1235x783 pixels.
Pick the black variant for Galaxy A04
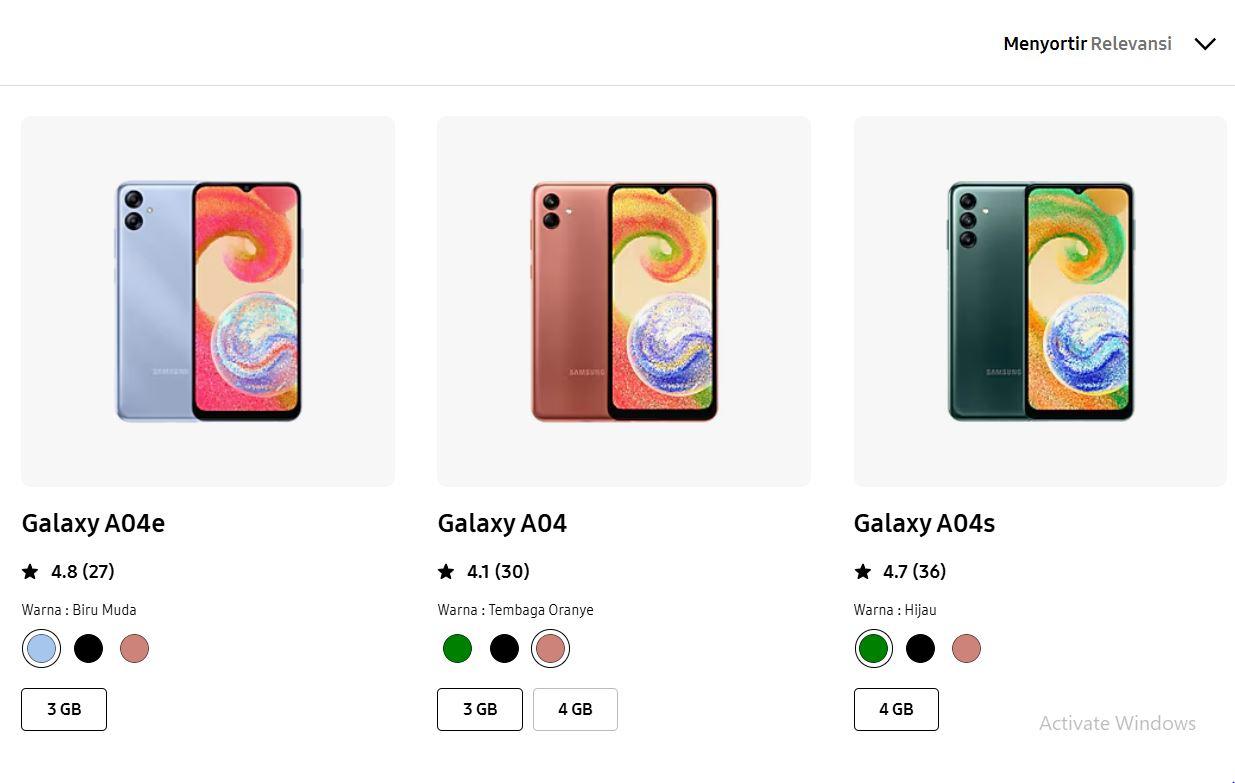pyautogui.click(x=504, y=648)
